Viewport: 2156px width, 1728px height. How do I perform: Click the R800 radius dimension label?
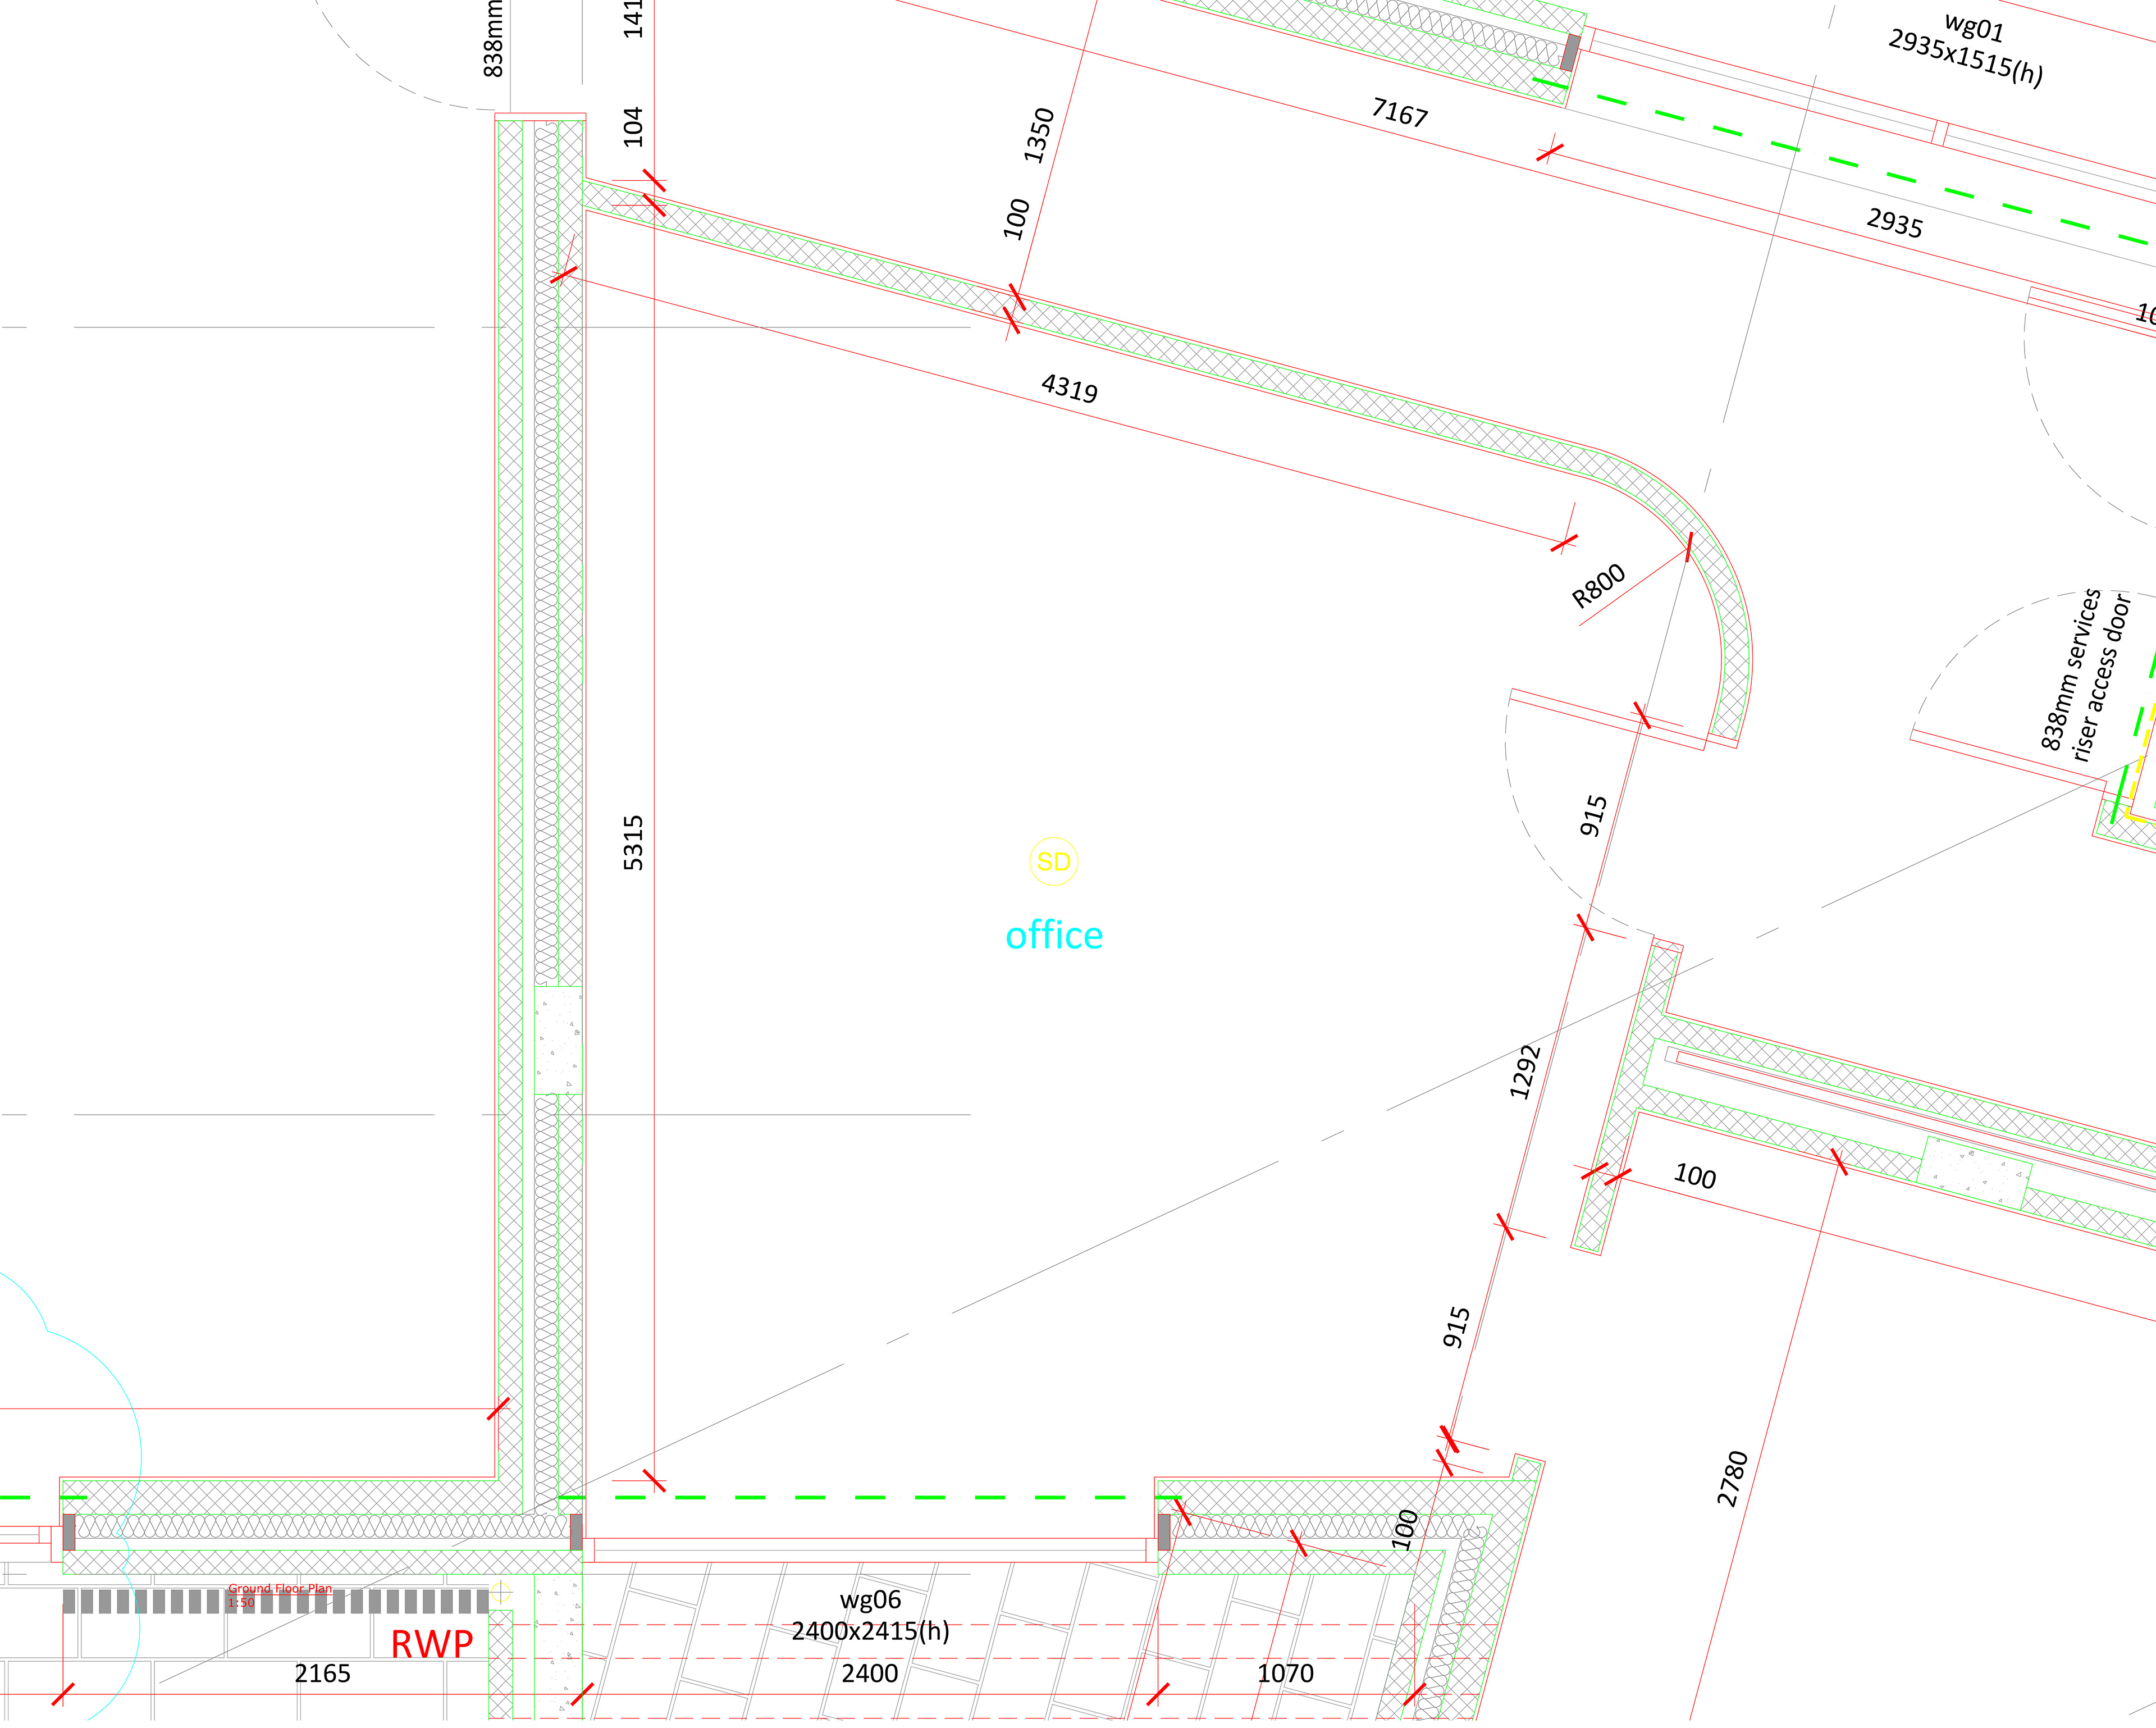1597,586
